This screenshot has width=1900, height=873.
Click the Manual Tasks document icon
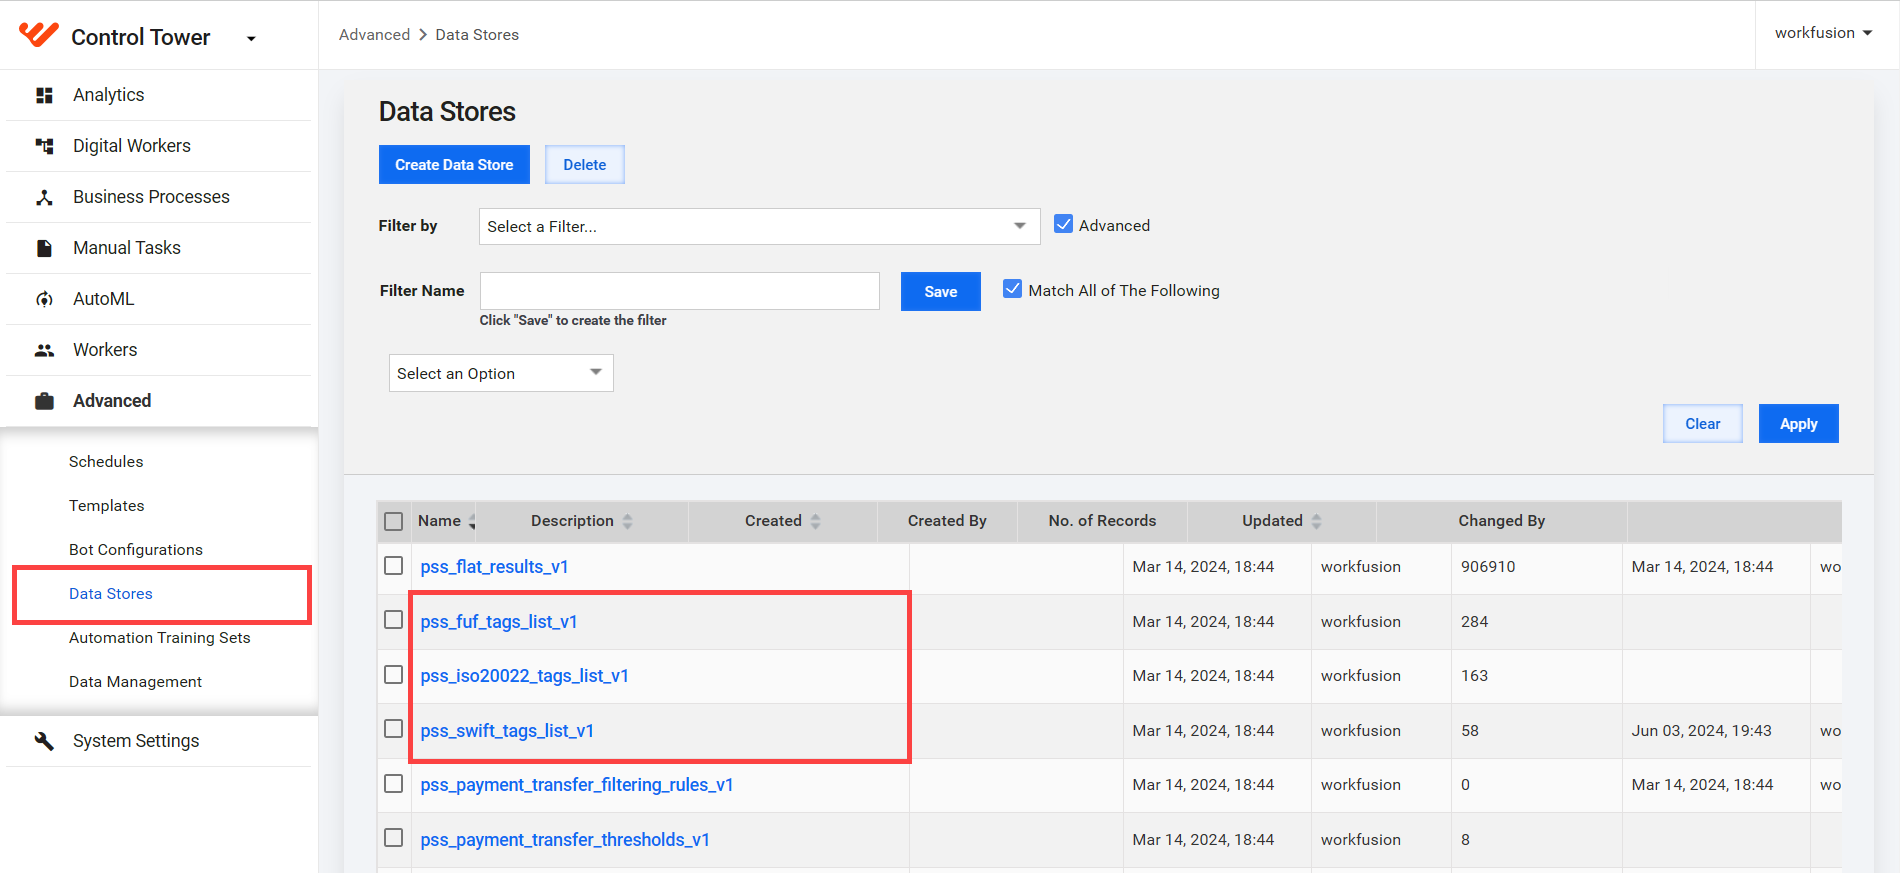[44, 248]
